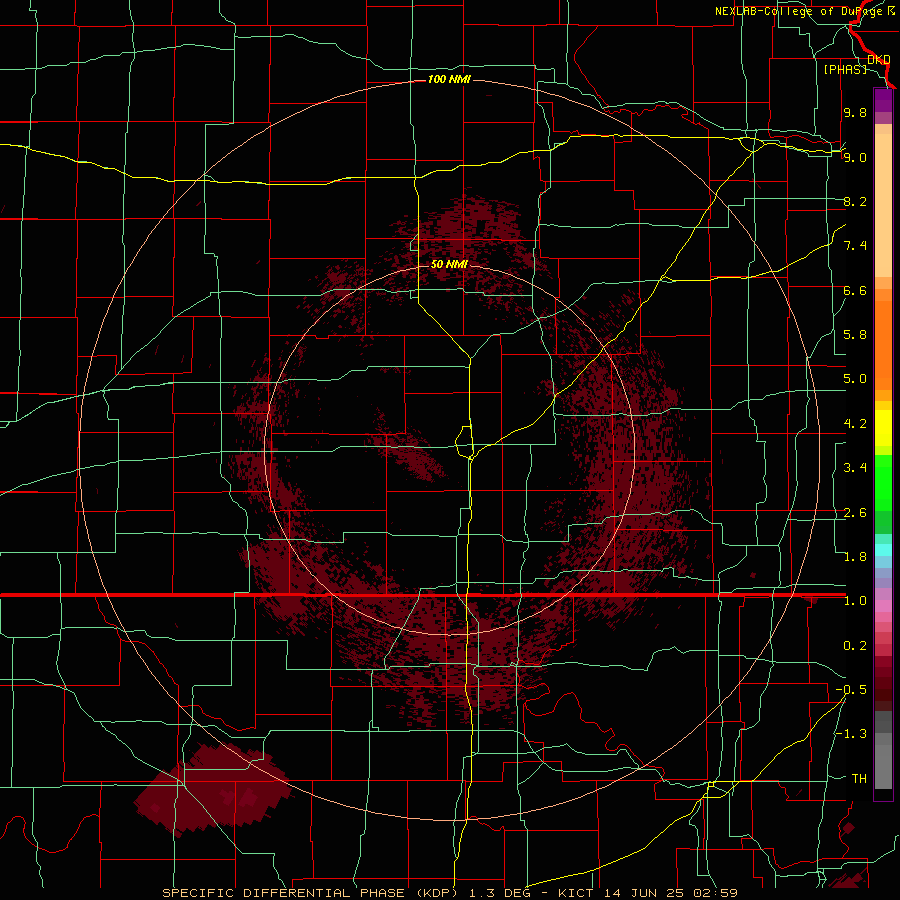Click the SPECIFIC DIFFERENTIAL PHASE (KDP) caption
This screenshot has width=900, height=900.
click(x=308, y=893)
